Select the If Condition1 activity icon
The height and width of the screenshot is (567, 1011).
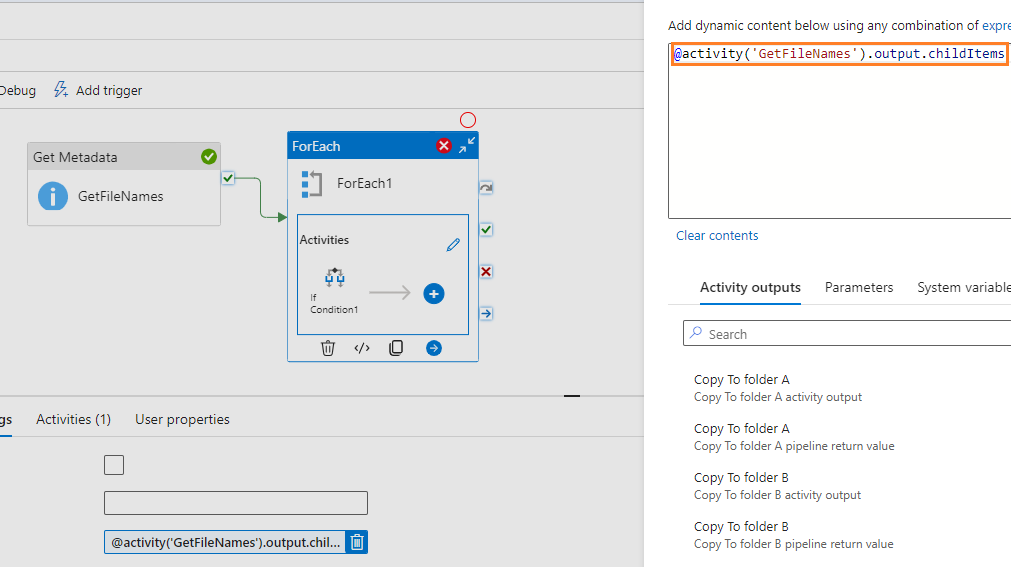(x=335, y=277)
